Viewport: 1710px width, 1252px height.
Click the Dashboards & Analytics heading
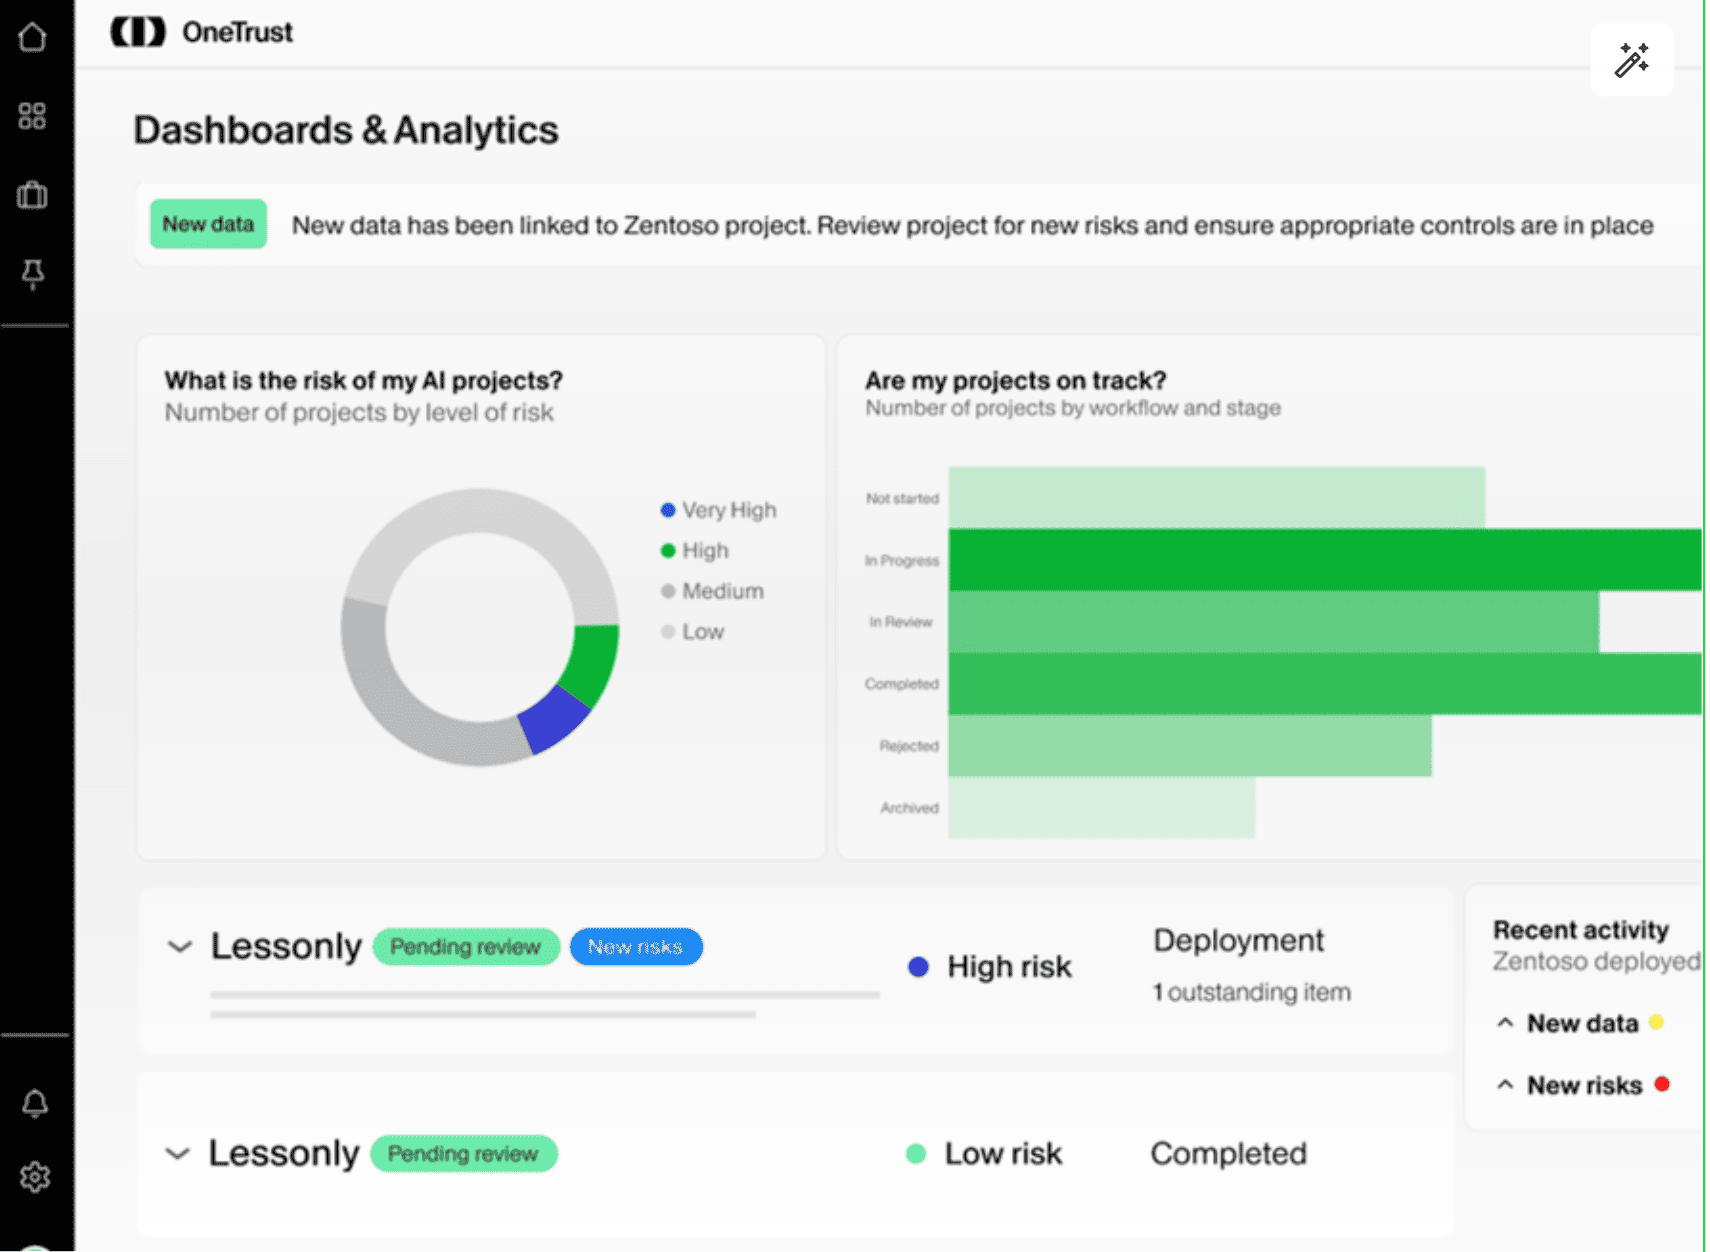pyautogui.click(x=346, y=130)
